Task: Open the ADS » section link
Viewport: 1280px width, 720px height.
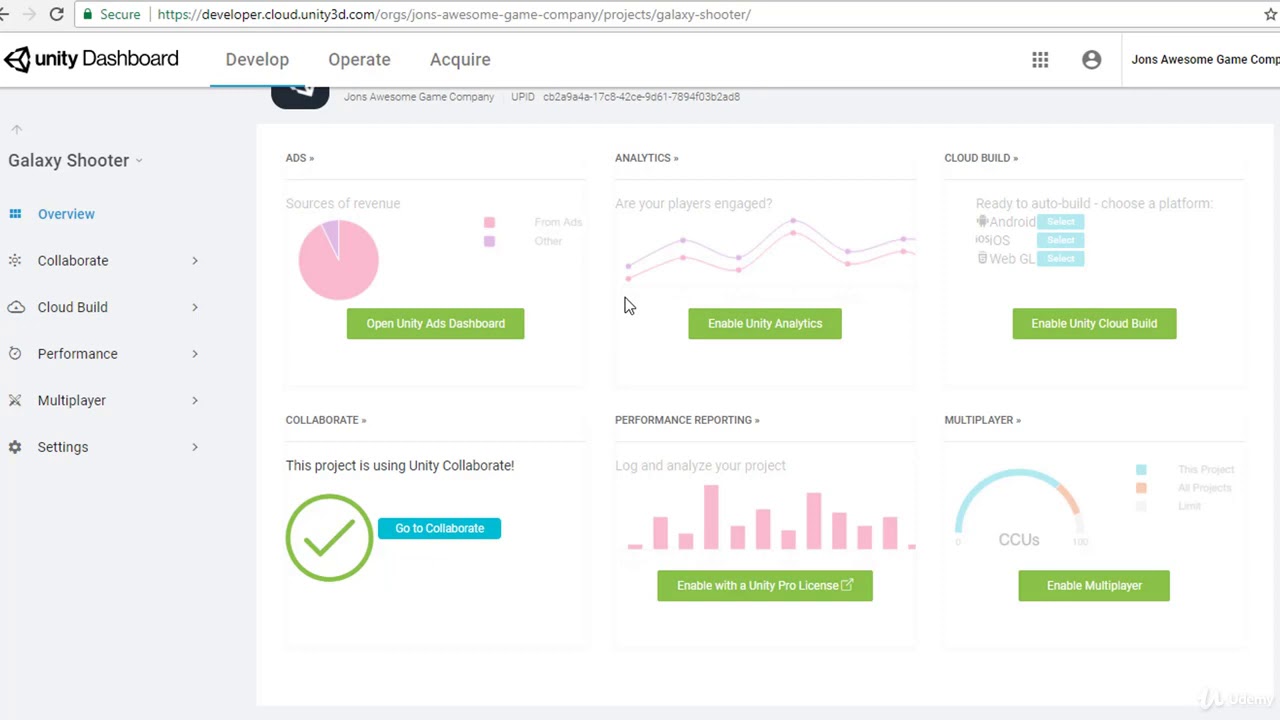Action: pos(300,158)
